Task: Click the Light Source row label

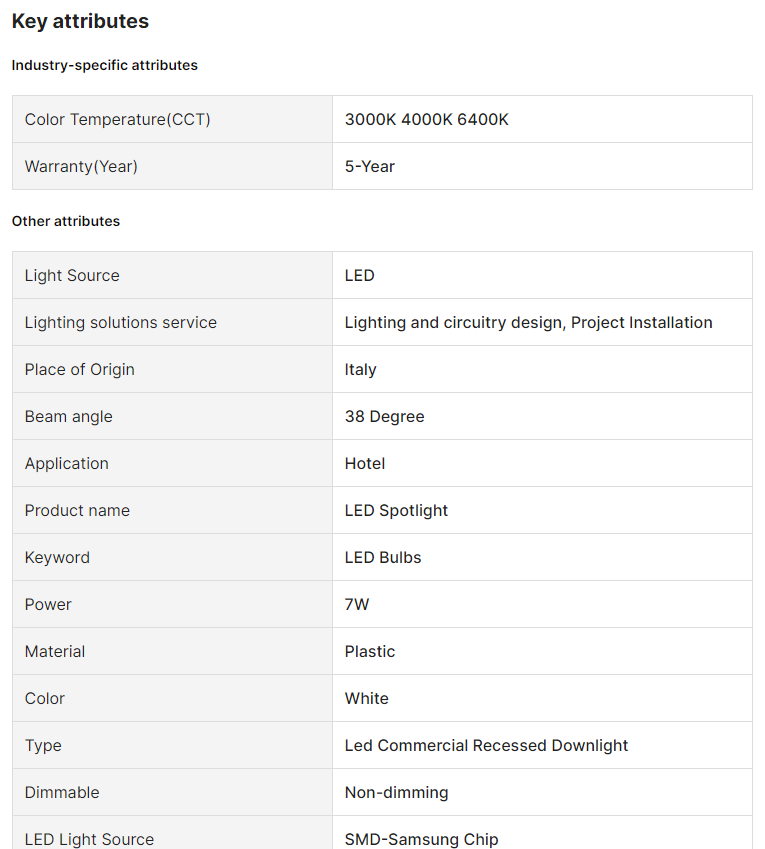Action: pos(72,275)
